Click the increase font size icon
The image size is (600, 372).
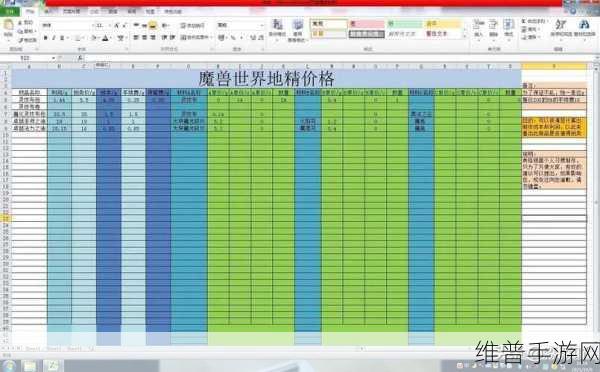click(117, 26)
